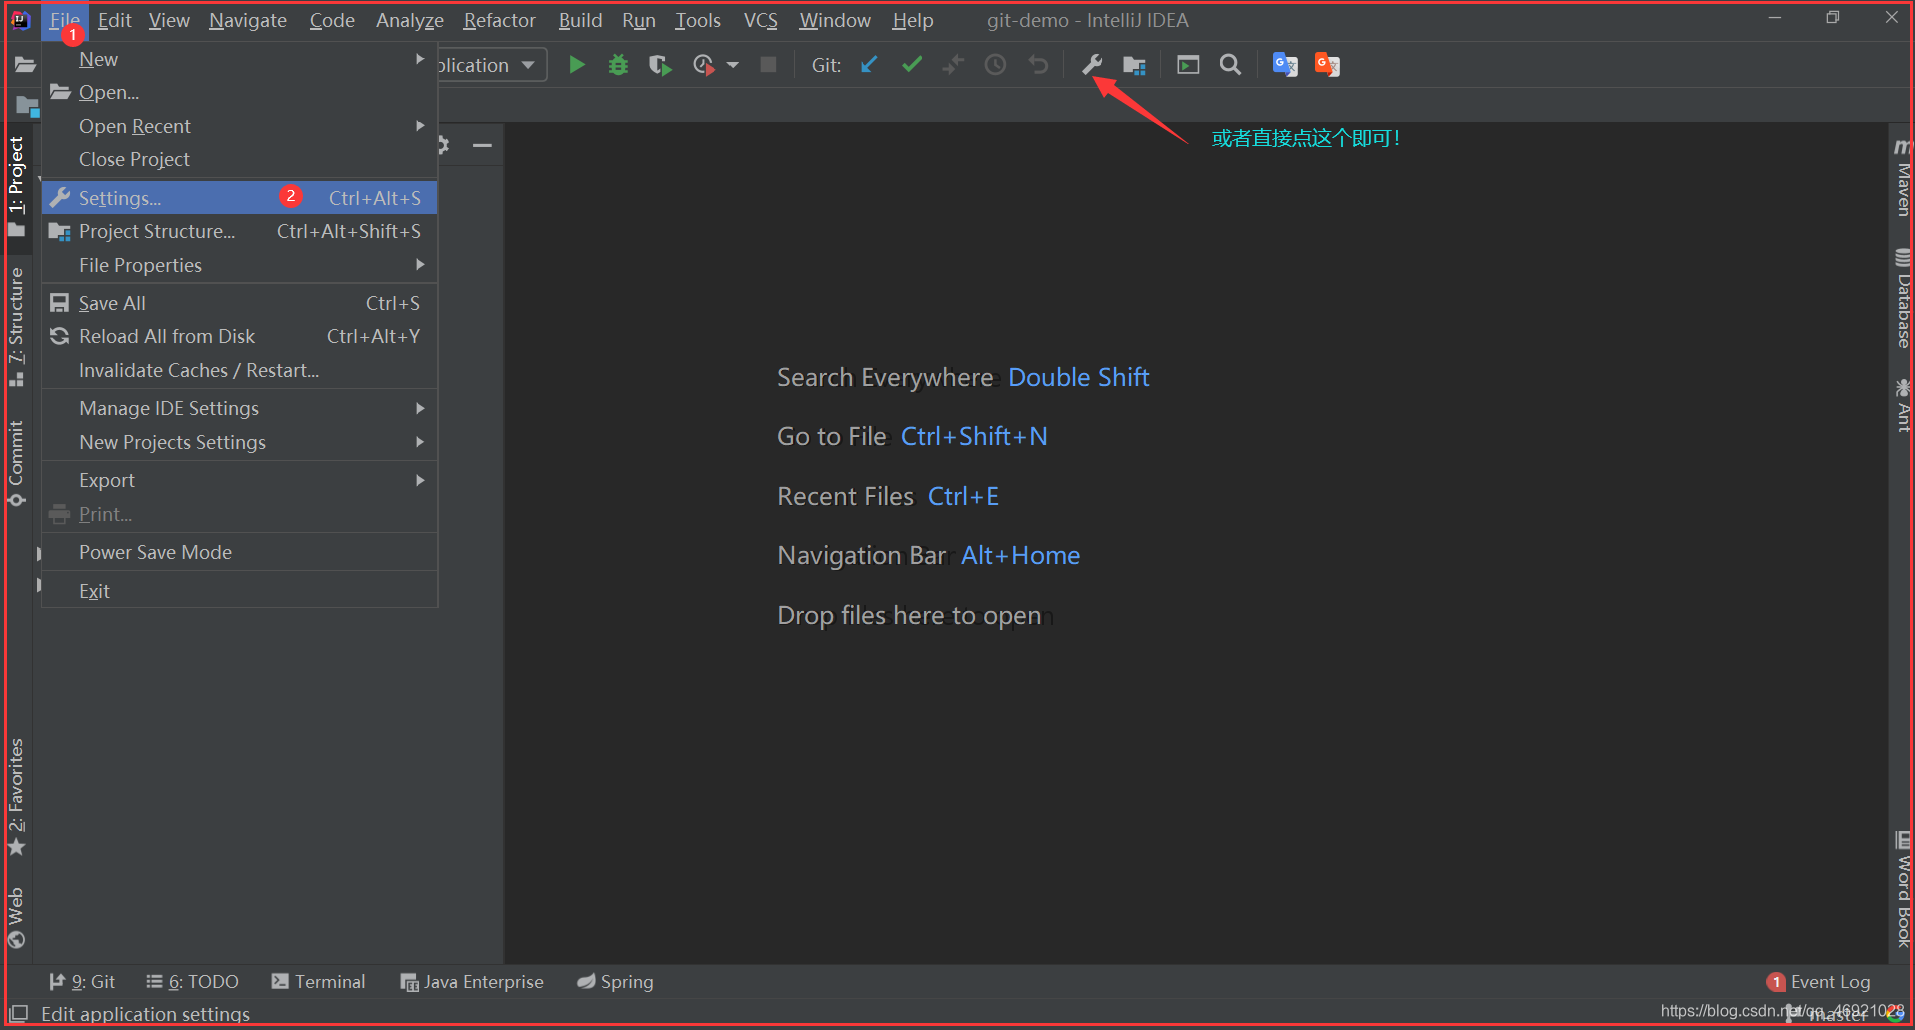This screenshot has height=1030, width=1915.
Task: Click Git Commit checkmark icon
Action: pos(911,65)
